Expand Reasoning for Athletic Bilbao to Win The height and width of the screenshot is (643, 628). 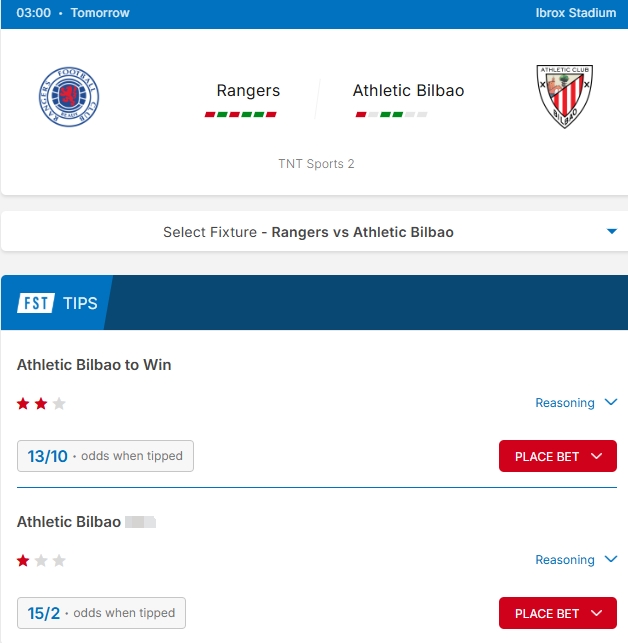pos(578,403)
